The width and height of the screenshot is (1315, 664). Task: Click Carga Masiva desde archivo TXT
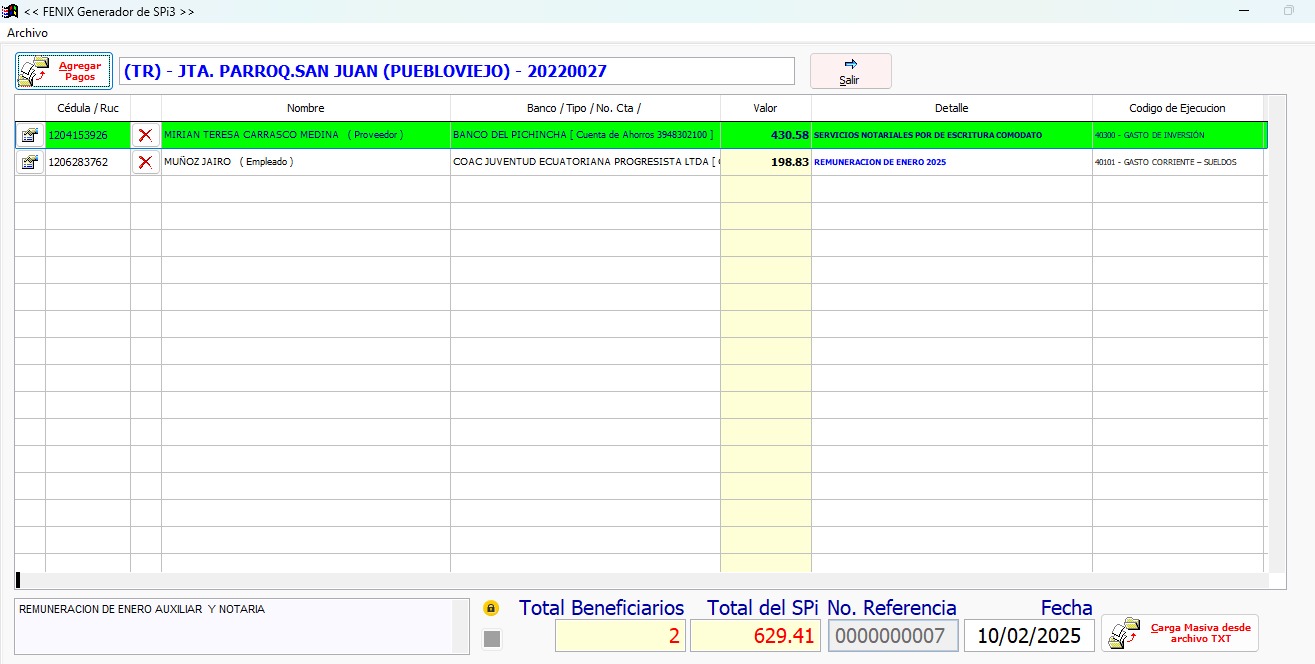(x=1180, y=633)
